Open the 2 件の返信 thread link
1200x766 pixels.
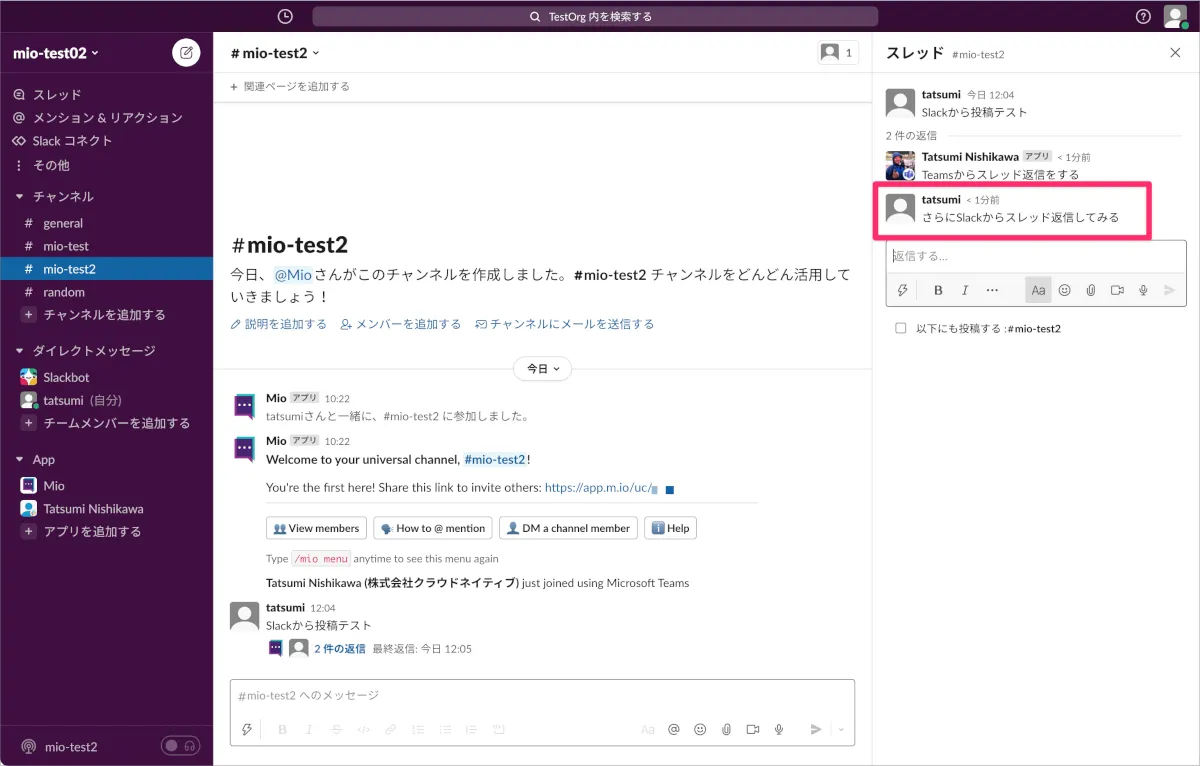point(339,649)
